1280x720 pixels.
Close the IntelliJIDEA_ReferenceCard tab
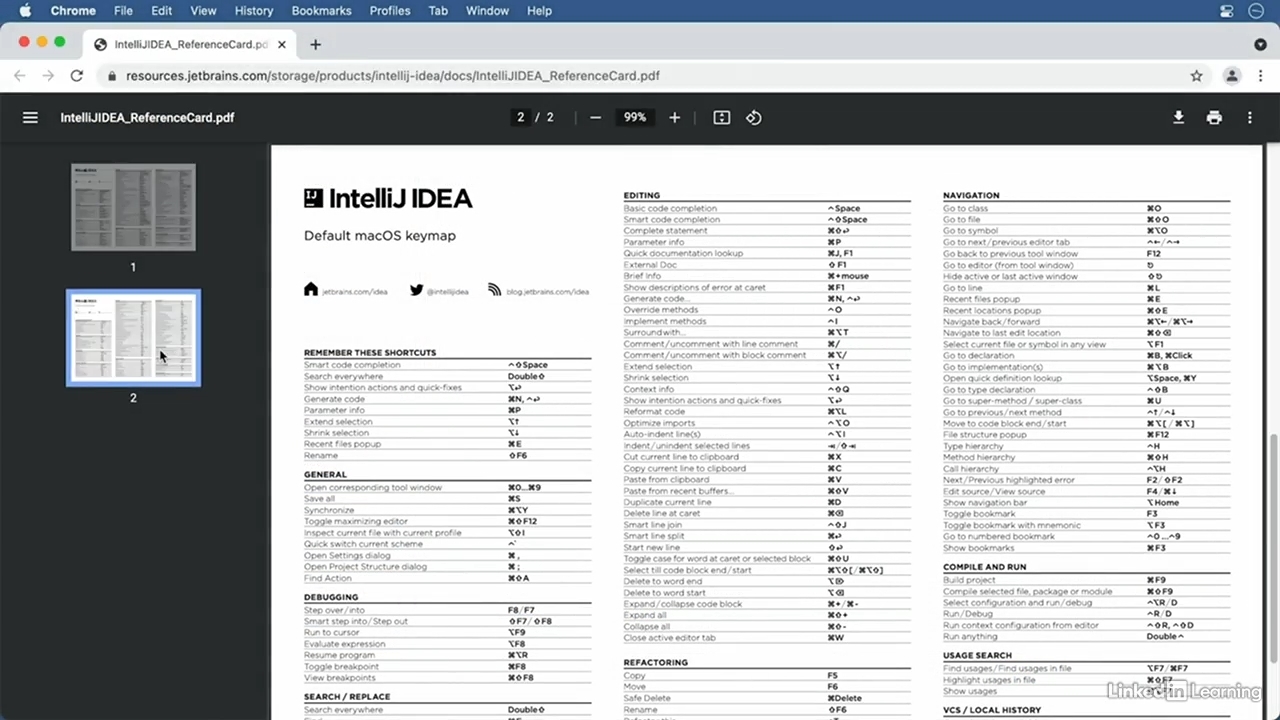(281, 44)
